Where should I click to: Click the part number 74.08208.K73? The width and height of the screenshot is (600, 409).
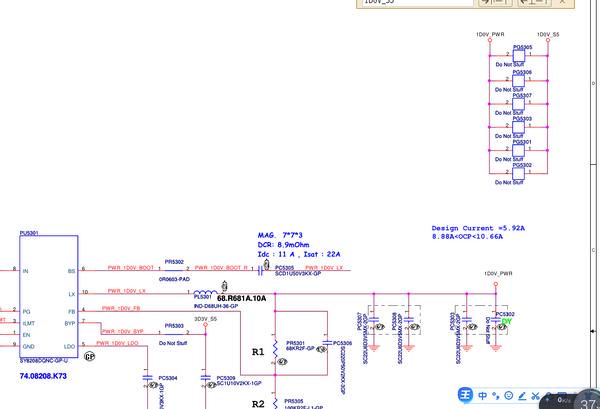(43, 376)
